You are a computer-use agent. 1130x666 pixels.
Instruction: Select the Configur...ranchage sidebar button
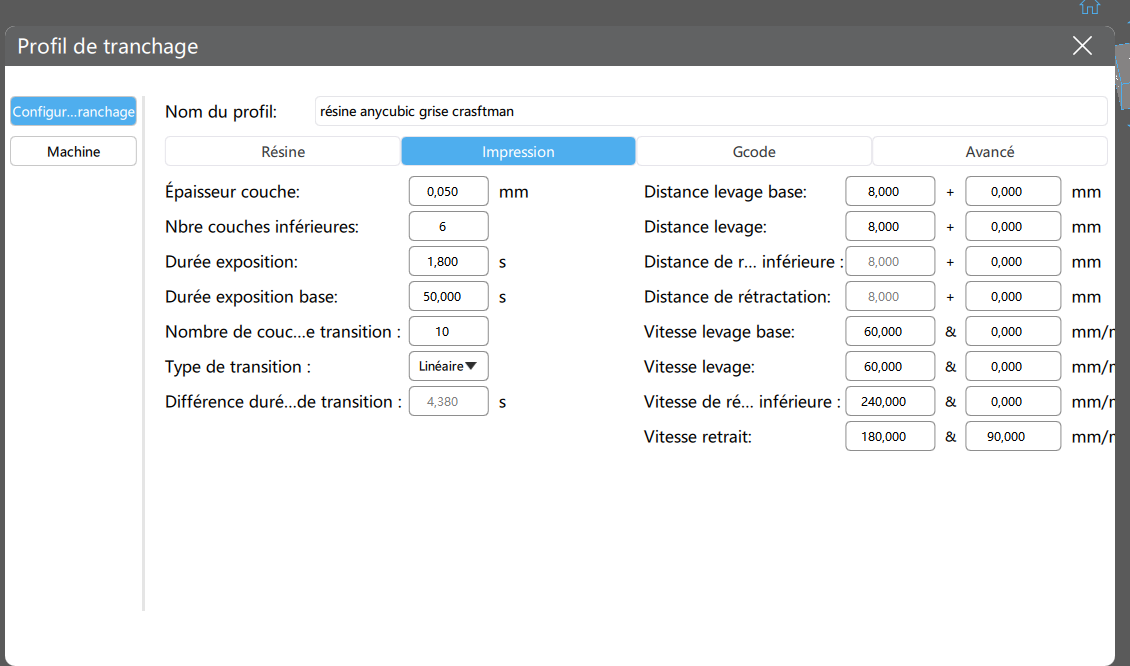pyautogui.click(x=74, y=112)
